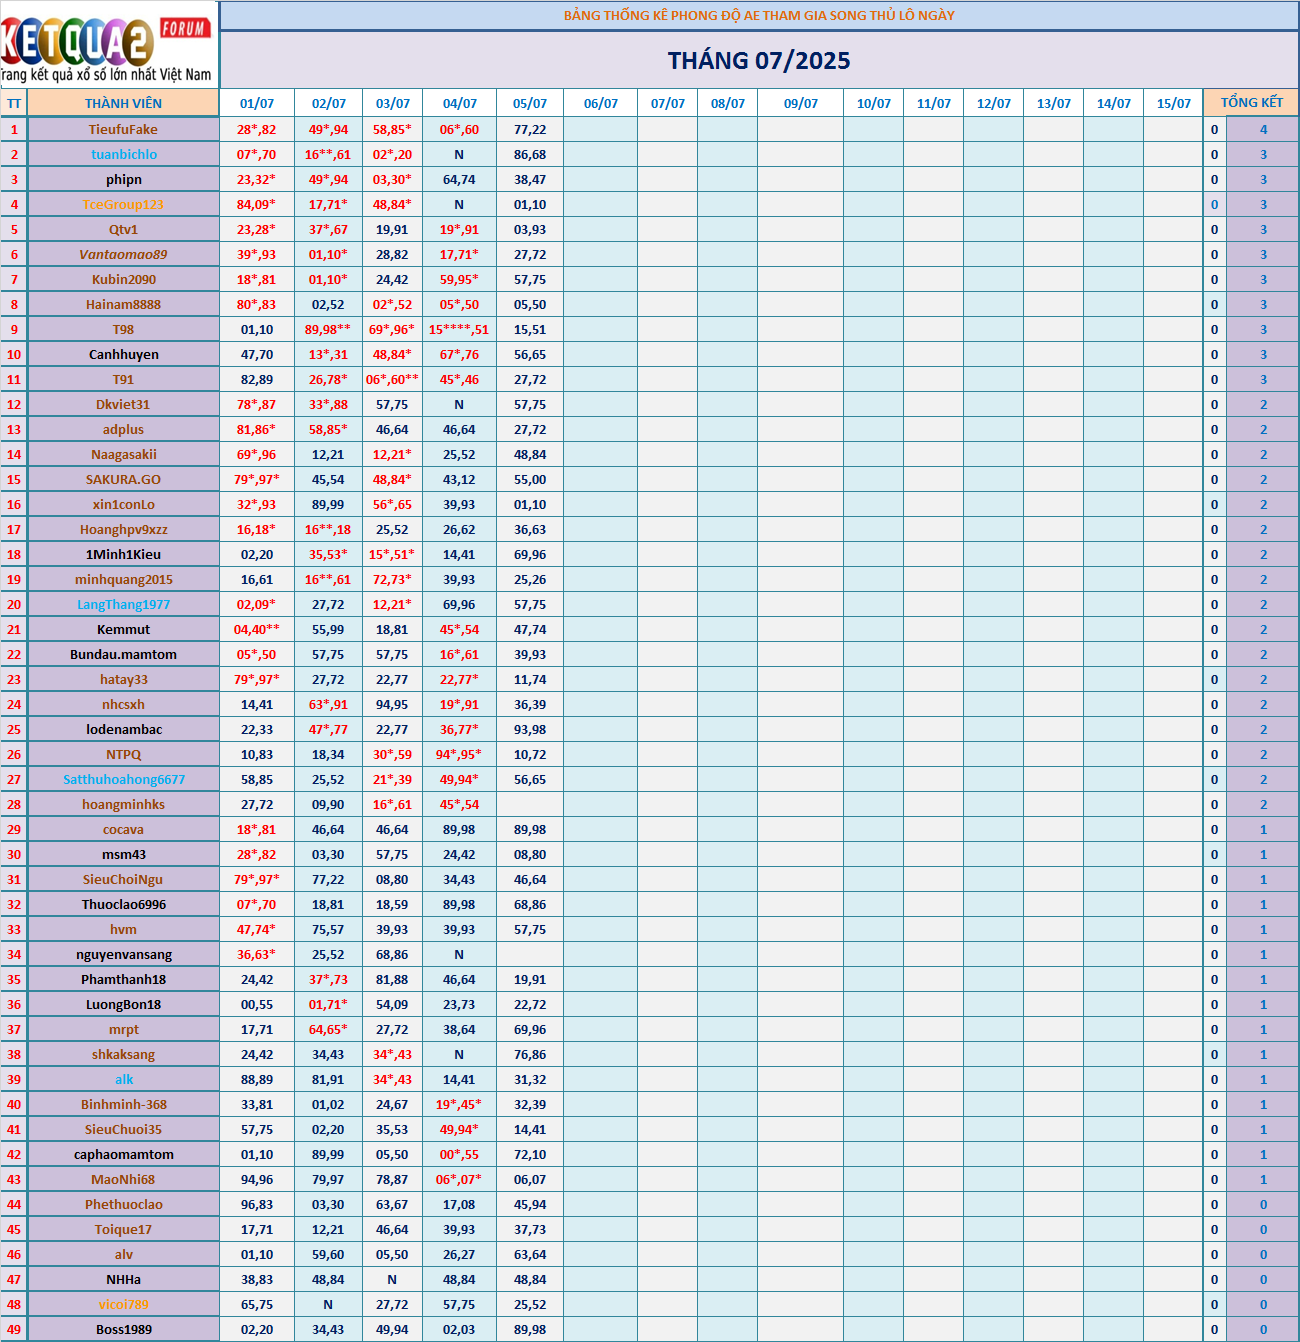
Task: Click the Ketqua2 Forum logo
Action: (108, 44)
